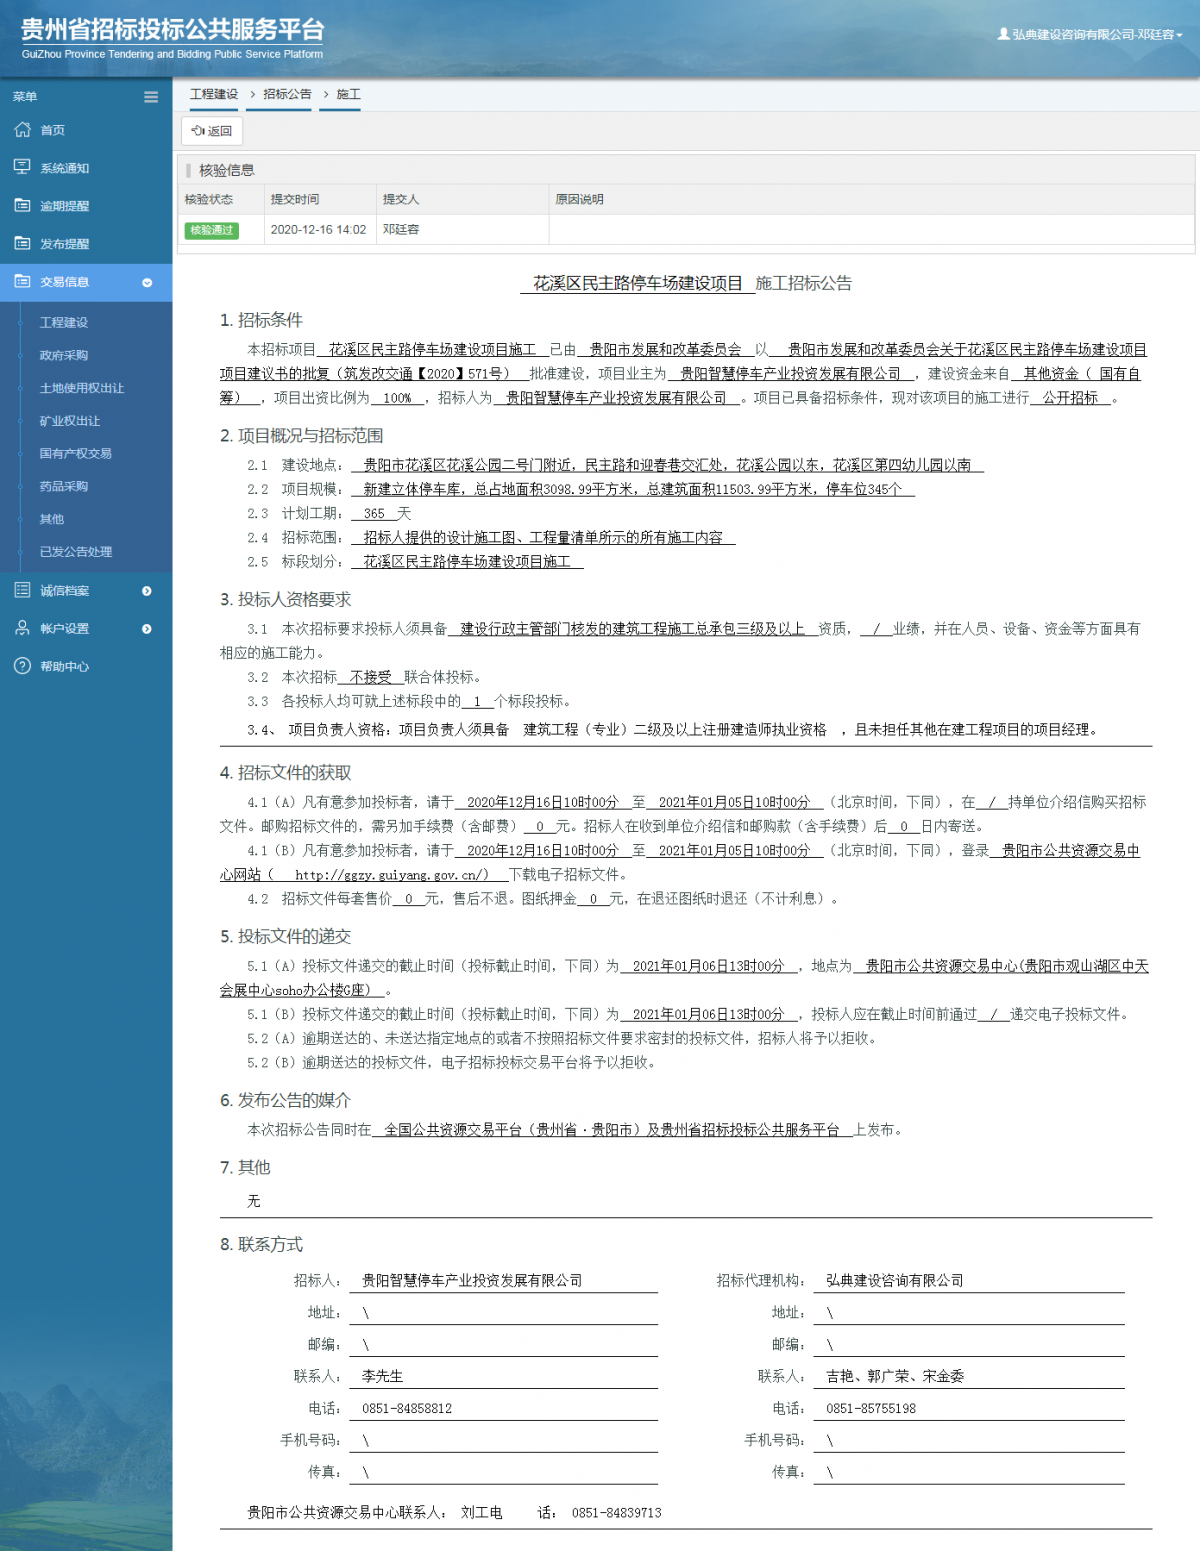The height and width of the screenshot is (1551, 1200).
Task: Open 招标公告 from the breadcrumb
Action: coord(285,94)
